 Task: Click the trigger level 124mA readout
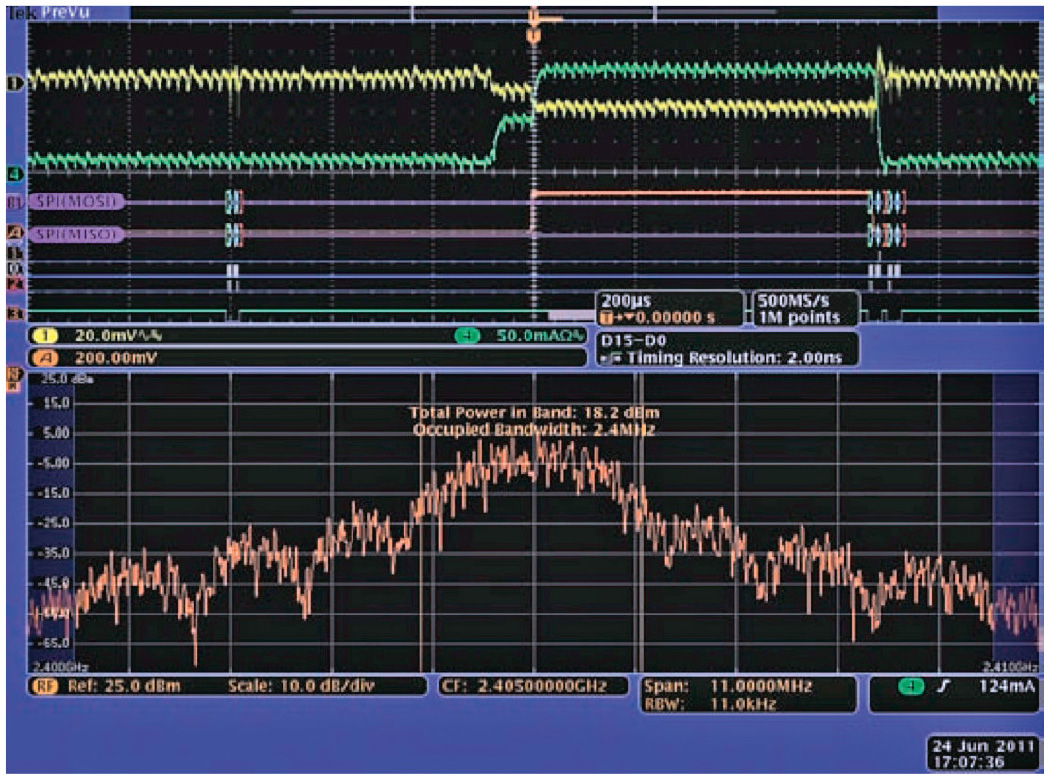pos(953,686)
